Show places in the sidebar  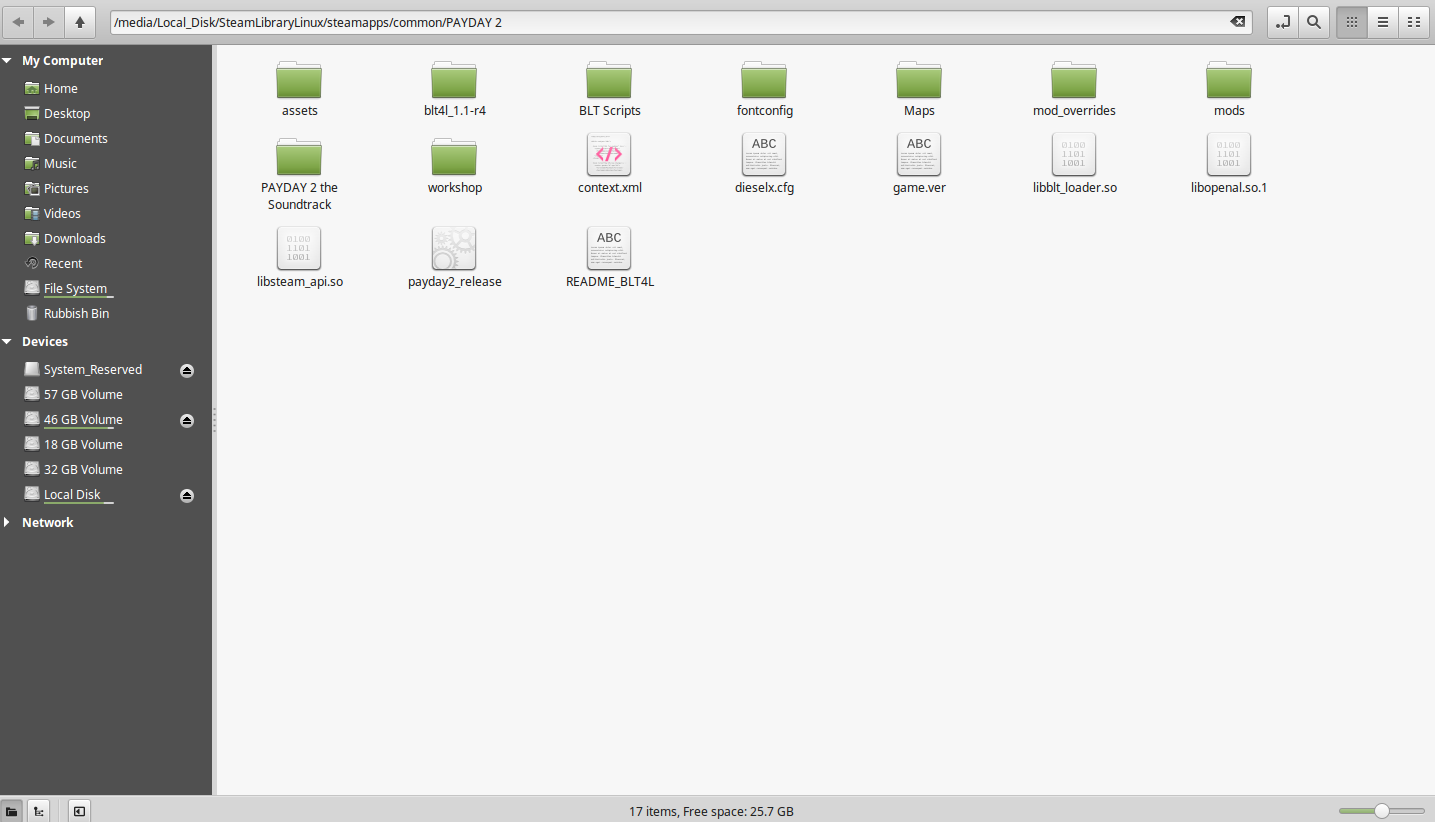12,811
